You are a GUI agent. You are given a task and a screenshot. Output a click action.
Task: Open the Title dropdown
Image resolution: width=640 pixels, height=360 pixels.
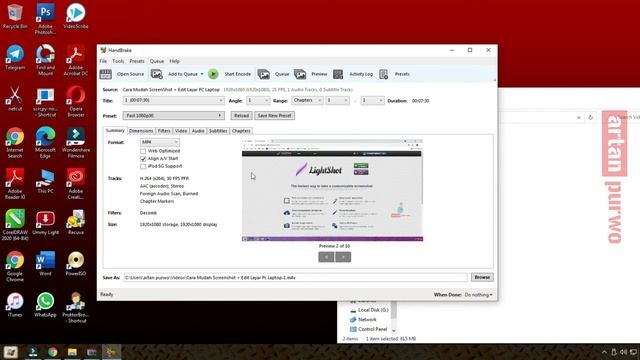coord(173,100)
